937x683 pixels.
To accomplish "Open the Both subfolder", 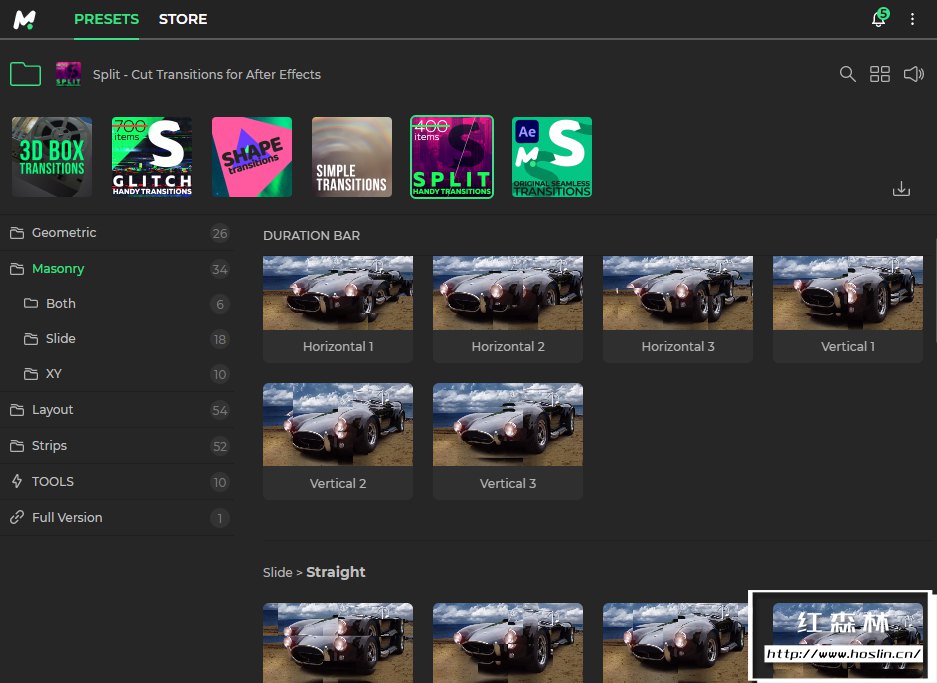I will pos(117,304).
